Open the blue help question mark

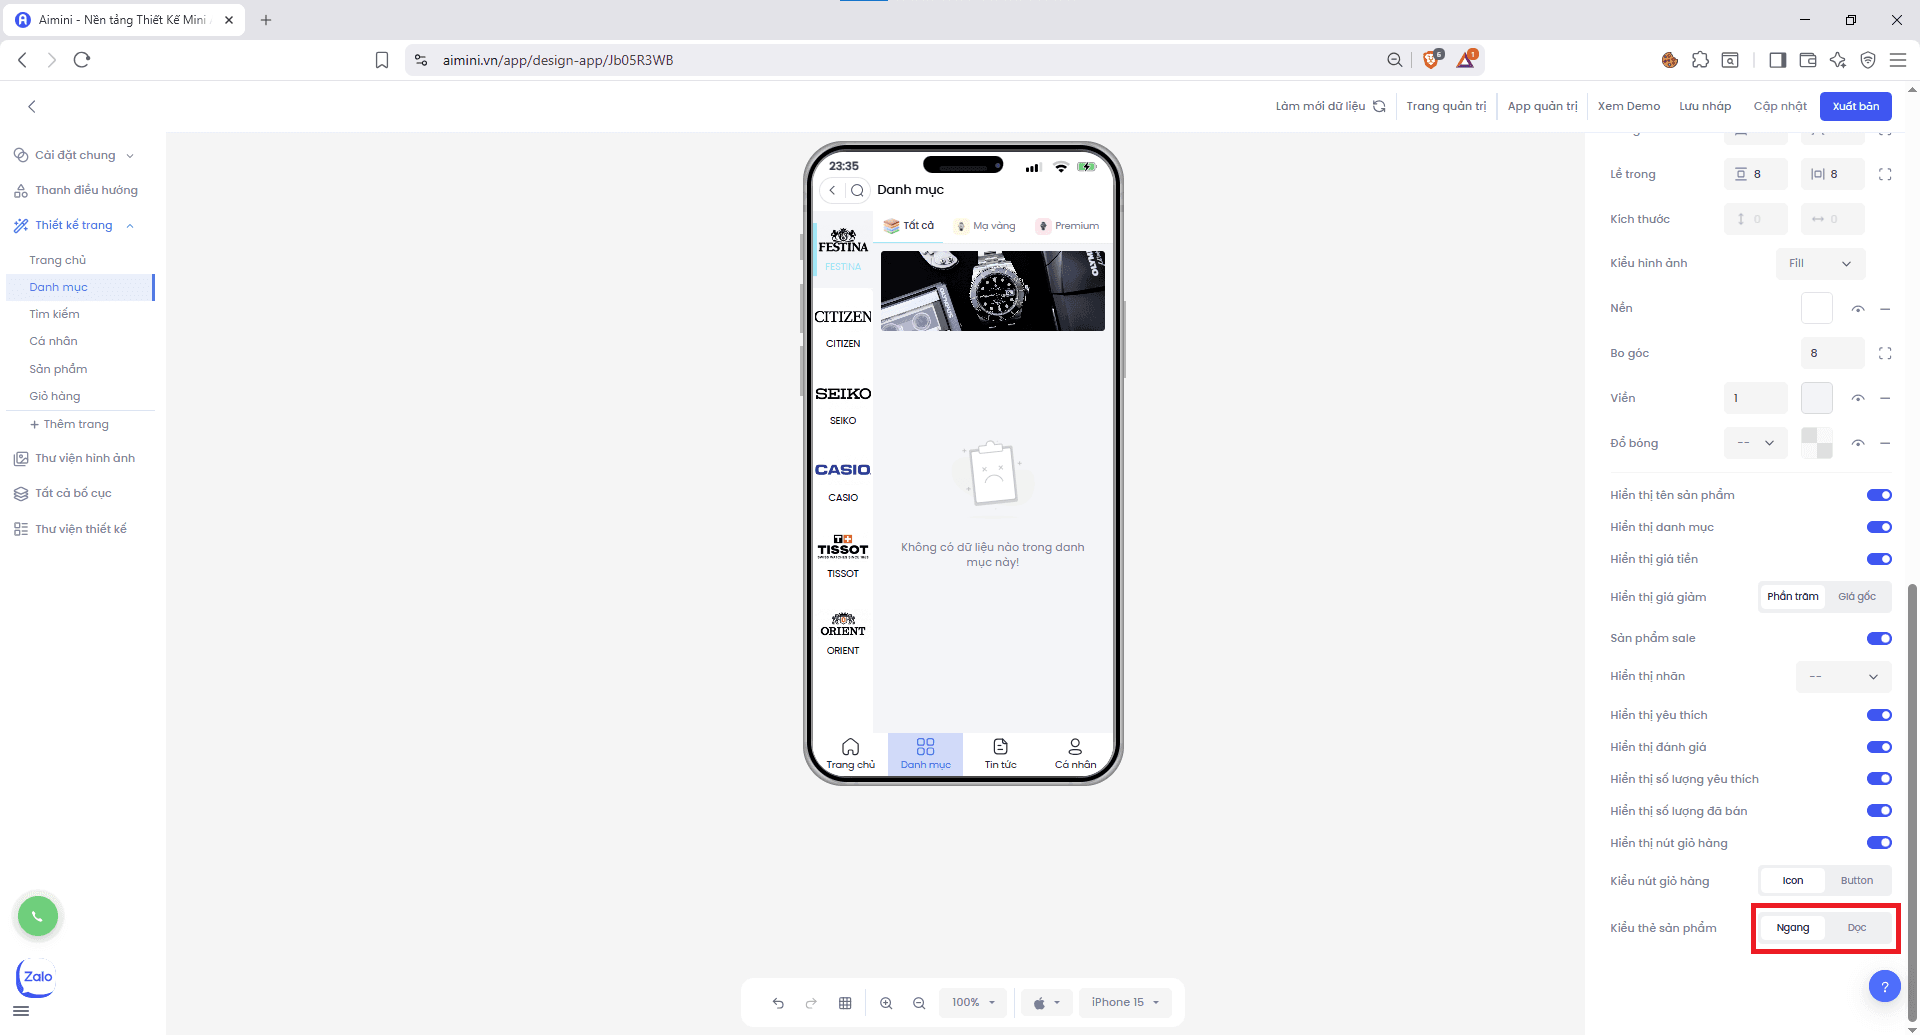pos(1884,987)
